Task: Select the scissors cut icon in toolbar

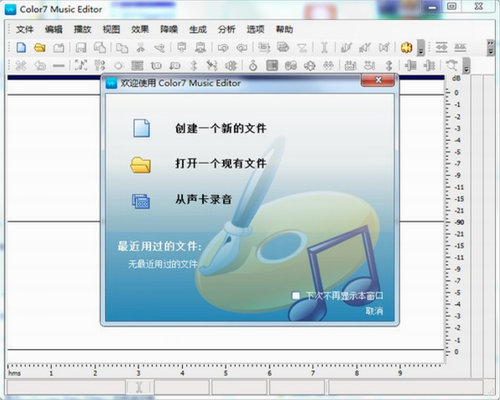Action: coord(140,48)
